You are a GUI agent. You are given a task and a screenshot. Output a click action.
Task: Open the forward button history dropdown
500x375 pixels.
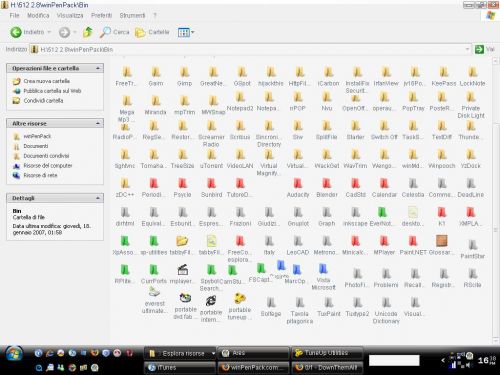tap(75, 32)
